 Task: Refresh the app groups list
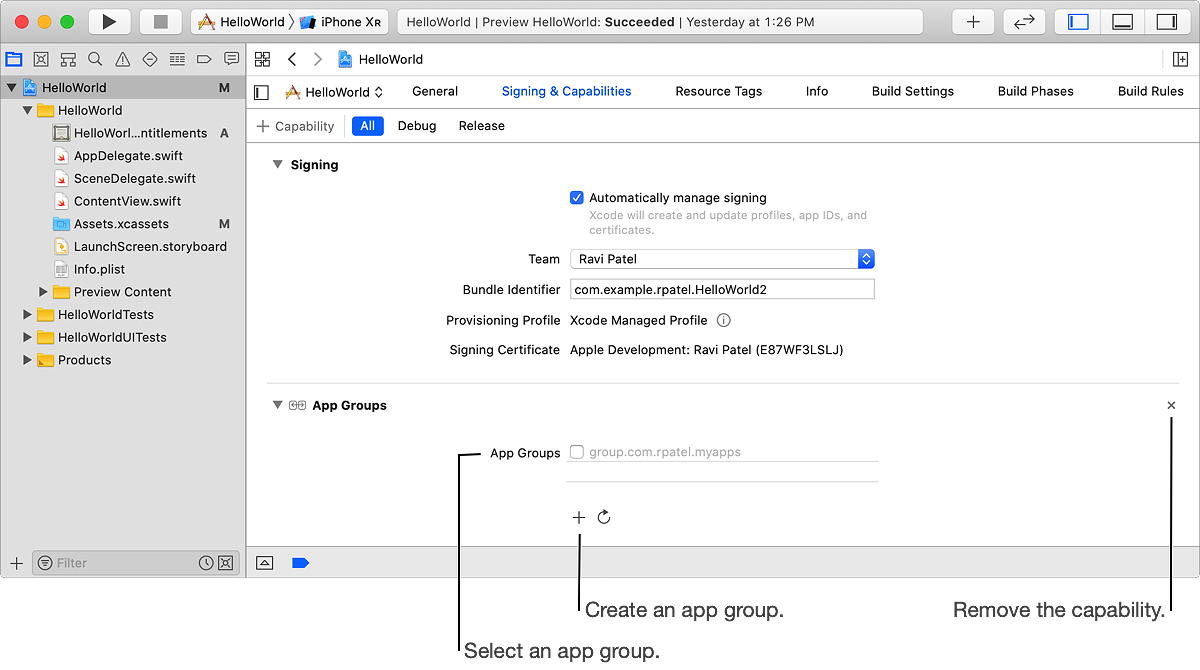click(604, 517)
